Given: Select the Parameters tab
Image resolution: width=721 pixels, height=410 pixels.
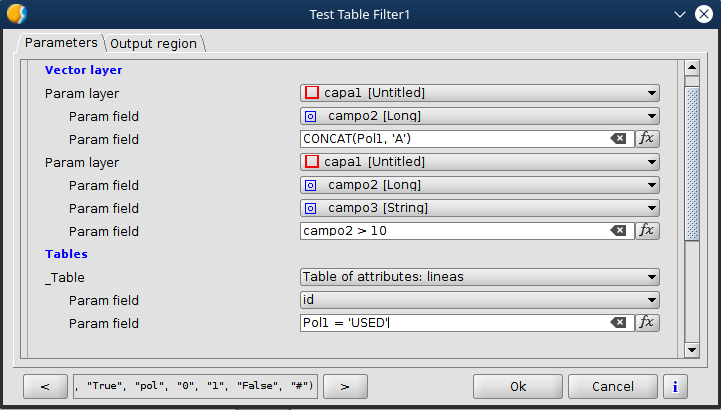Looking at the screenshot, I should (60, 43).
